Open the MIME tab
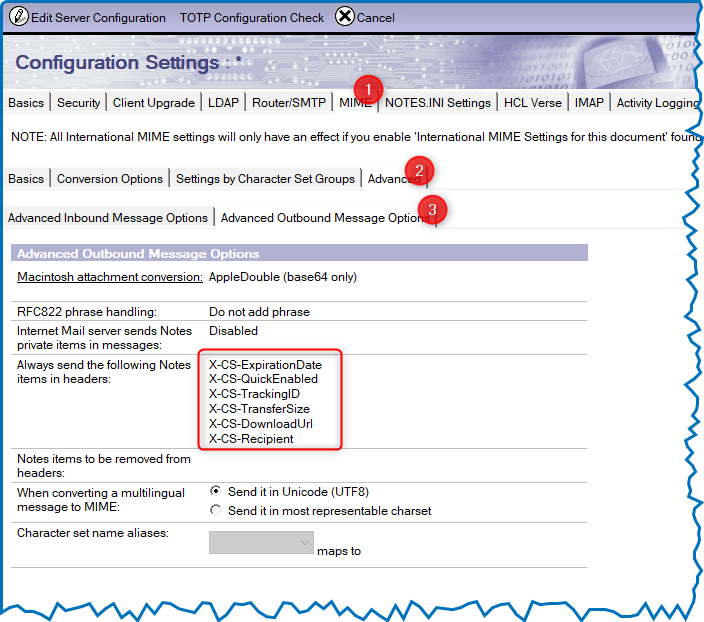Screen dimensions: 704x622 [x=352, y=103]
